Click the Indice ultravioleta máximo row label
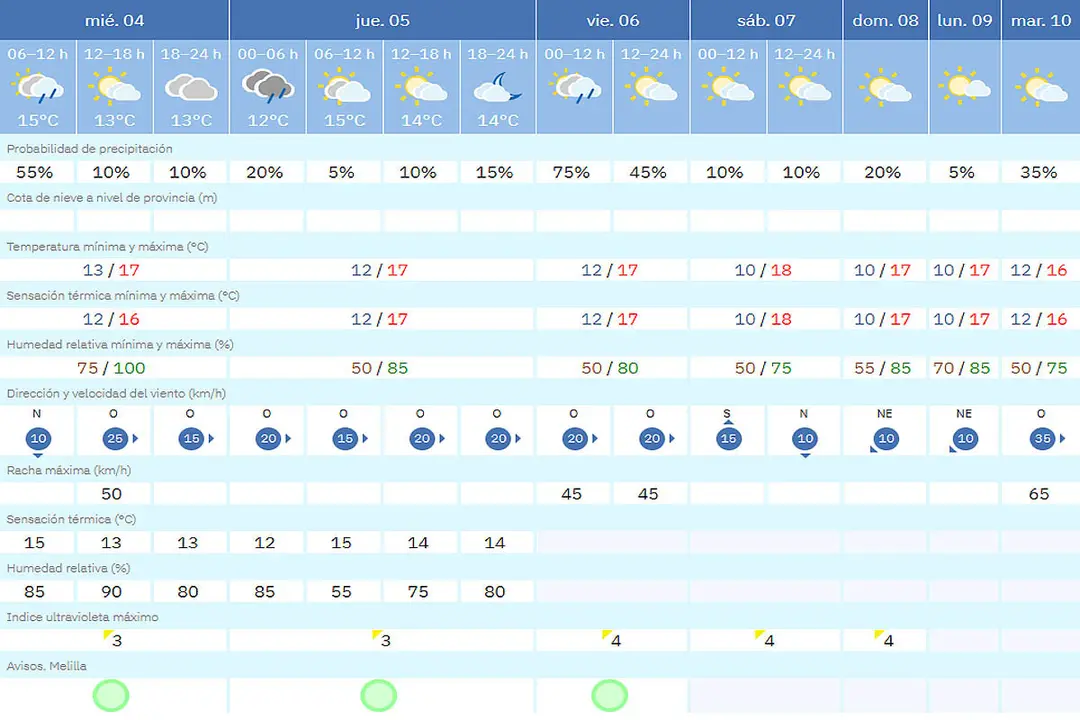The width and height of the screenshot is (1080, 720). coord(83,617)
